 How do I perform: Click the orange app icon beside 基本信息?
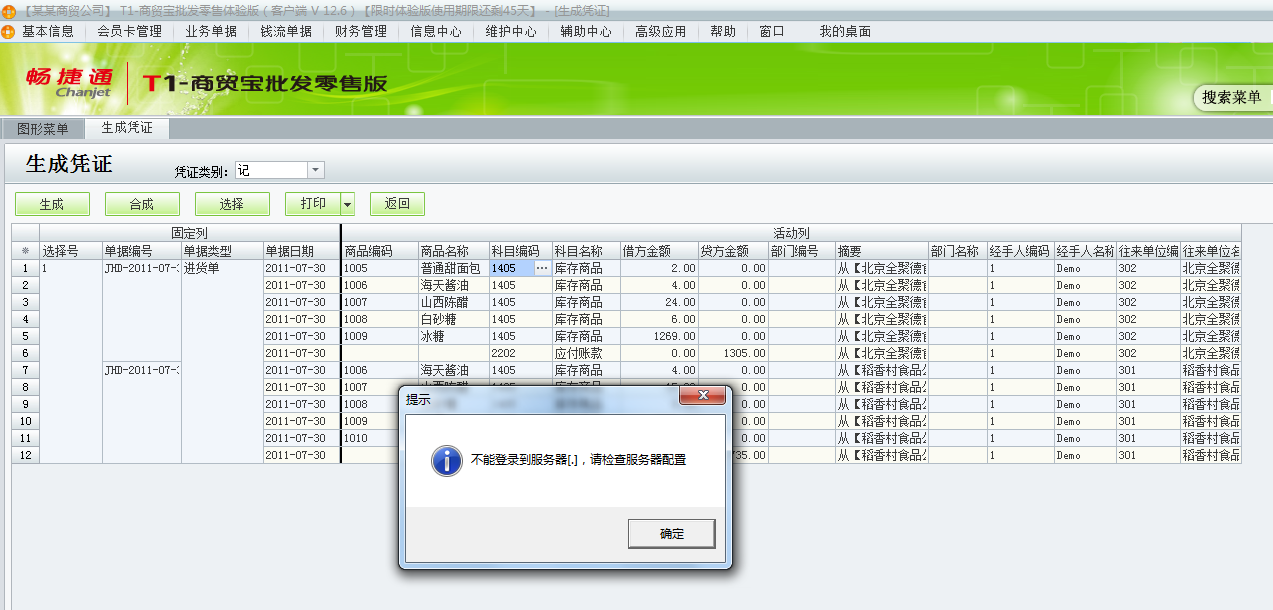(x=9, y=31)
